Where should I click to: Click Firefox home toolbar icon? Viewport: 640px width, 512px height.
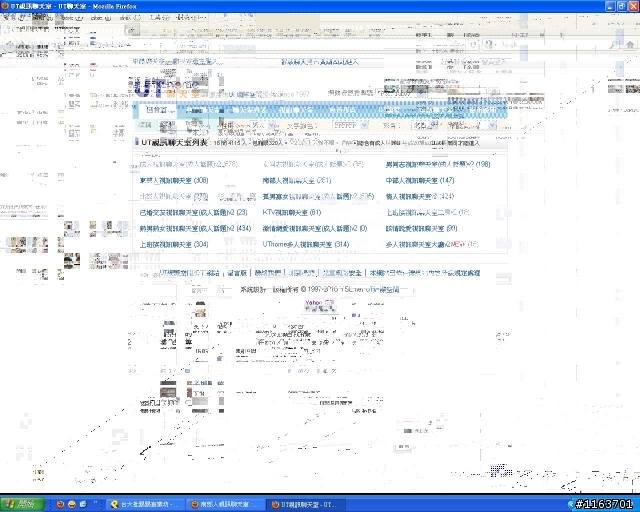[x=630, y=45]
